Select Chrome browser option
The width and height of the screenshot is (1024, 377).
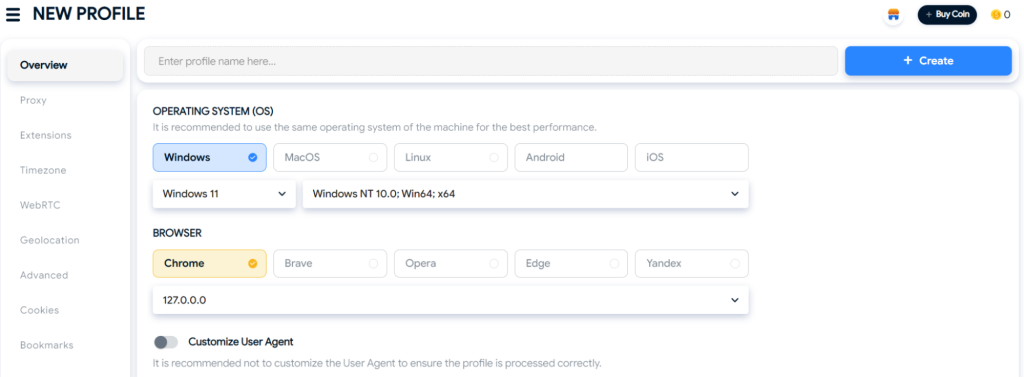pyautogui.click(x=210, y=264)
